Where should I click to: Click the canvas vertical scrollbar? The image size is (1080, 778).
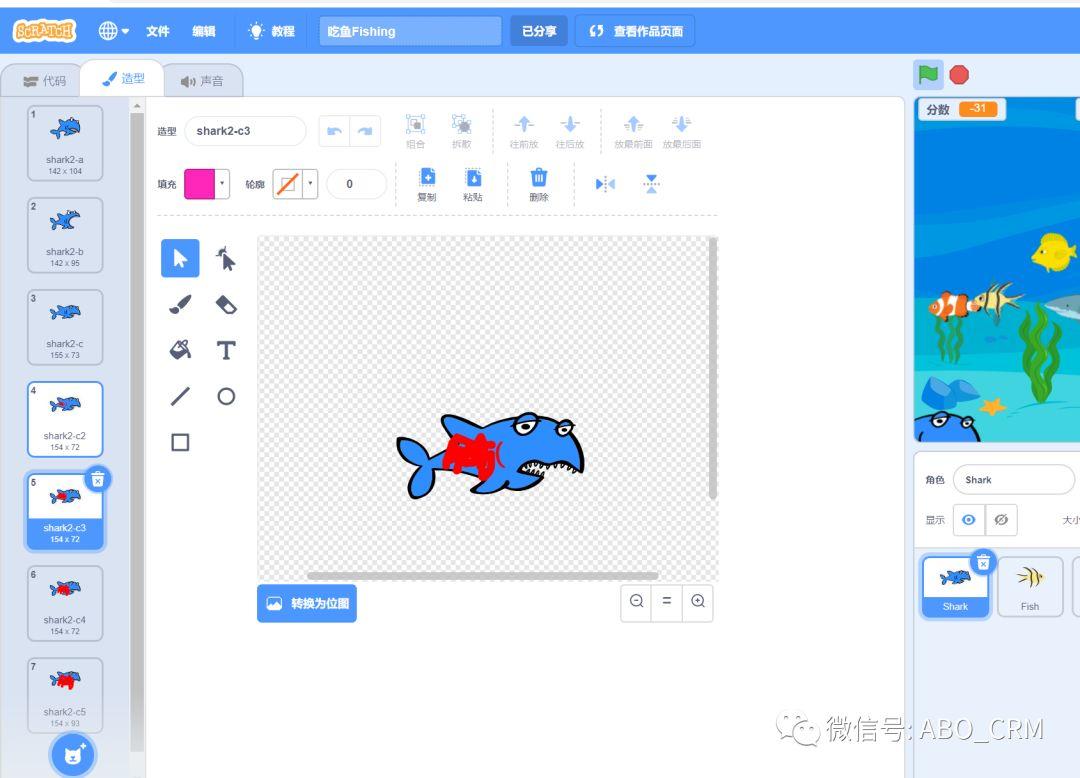[x=713, y=368]
